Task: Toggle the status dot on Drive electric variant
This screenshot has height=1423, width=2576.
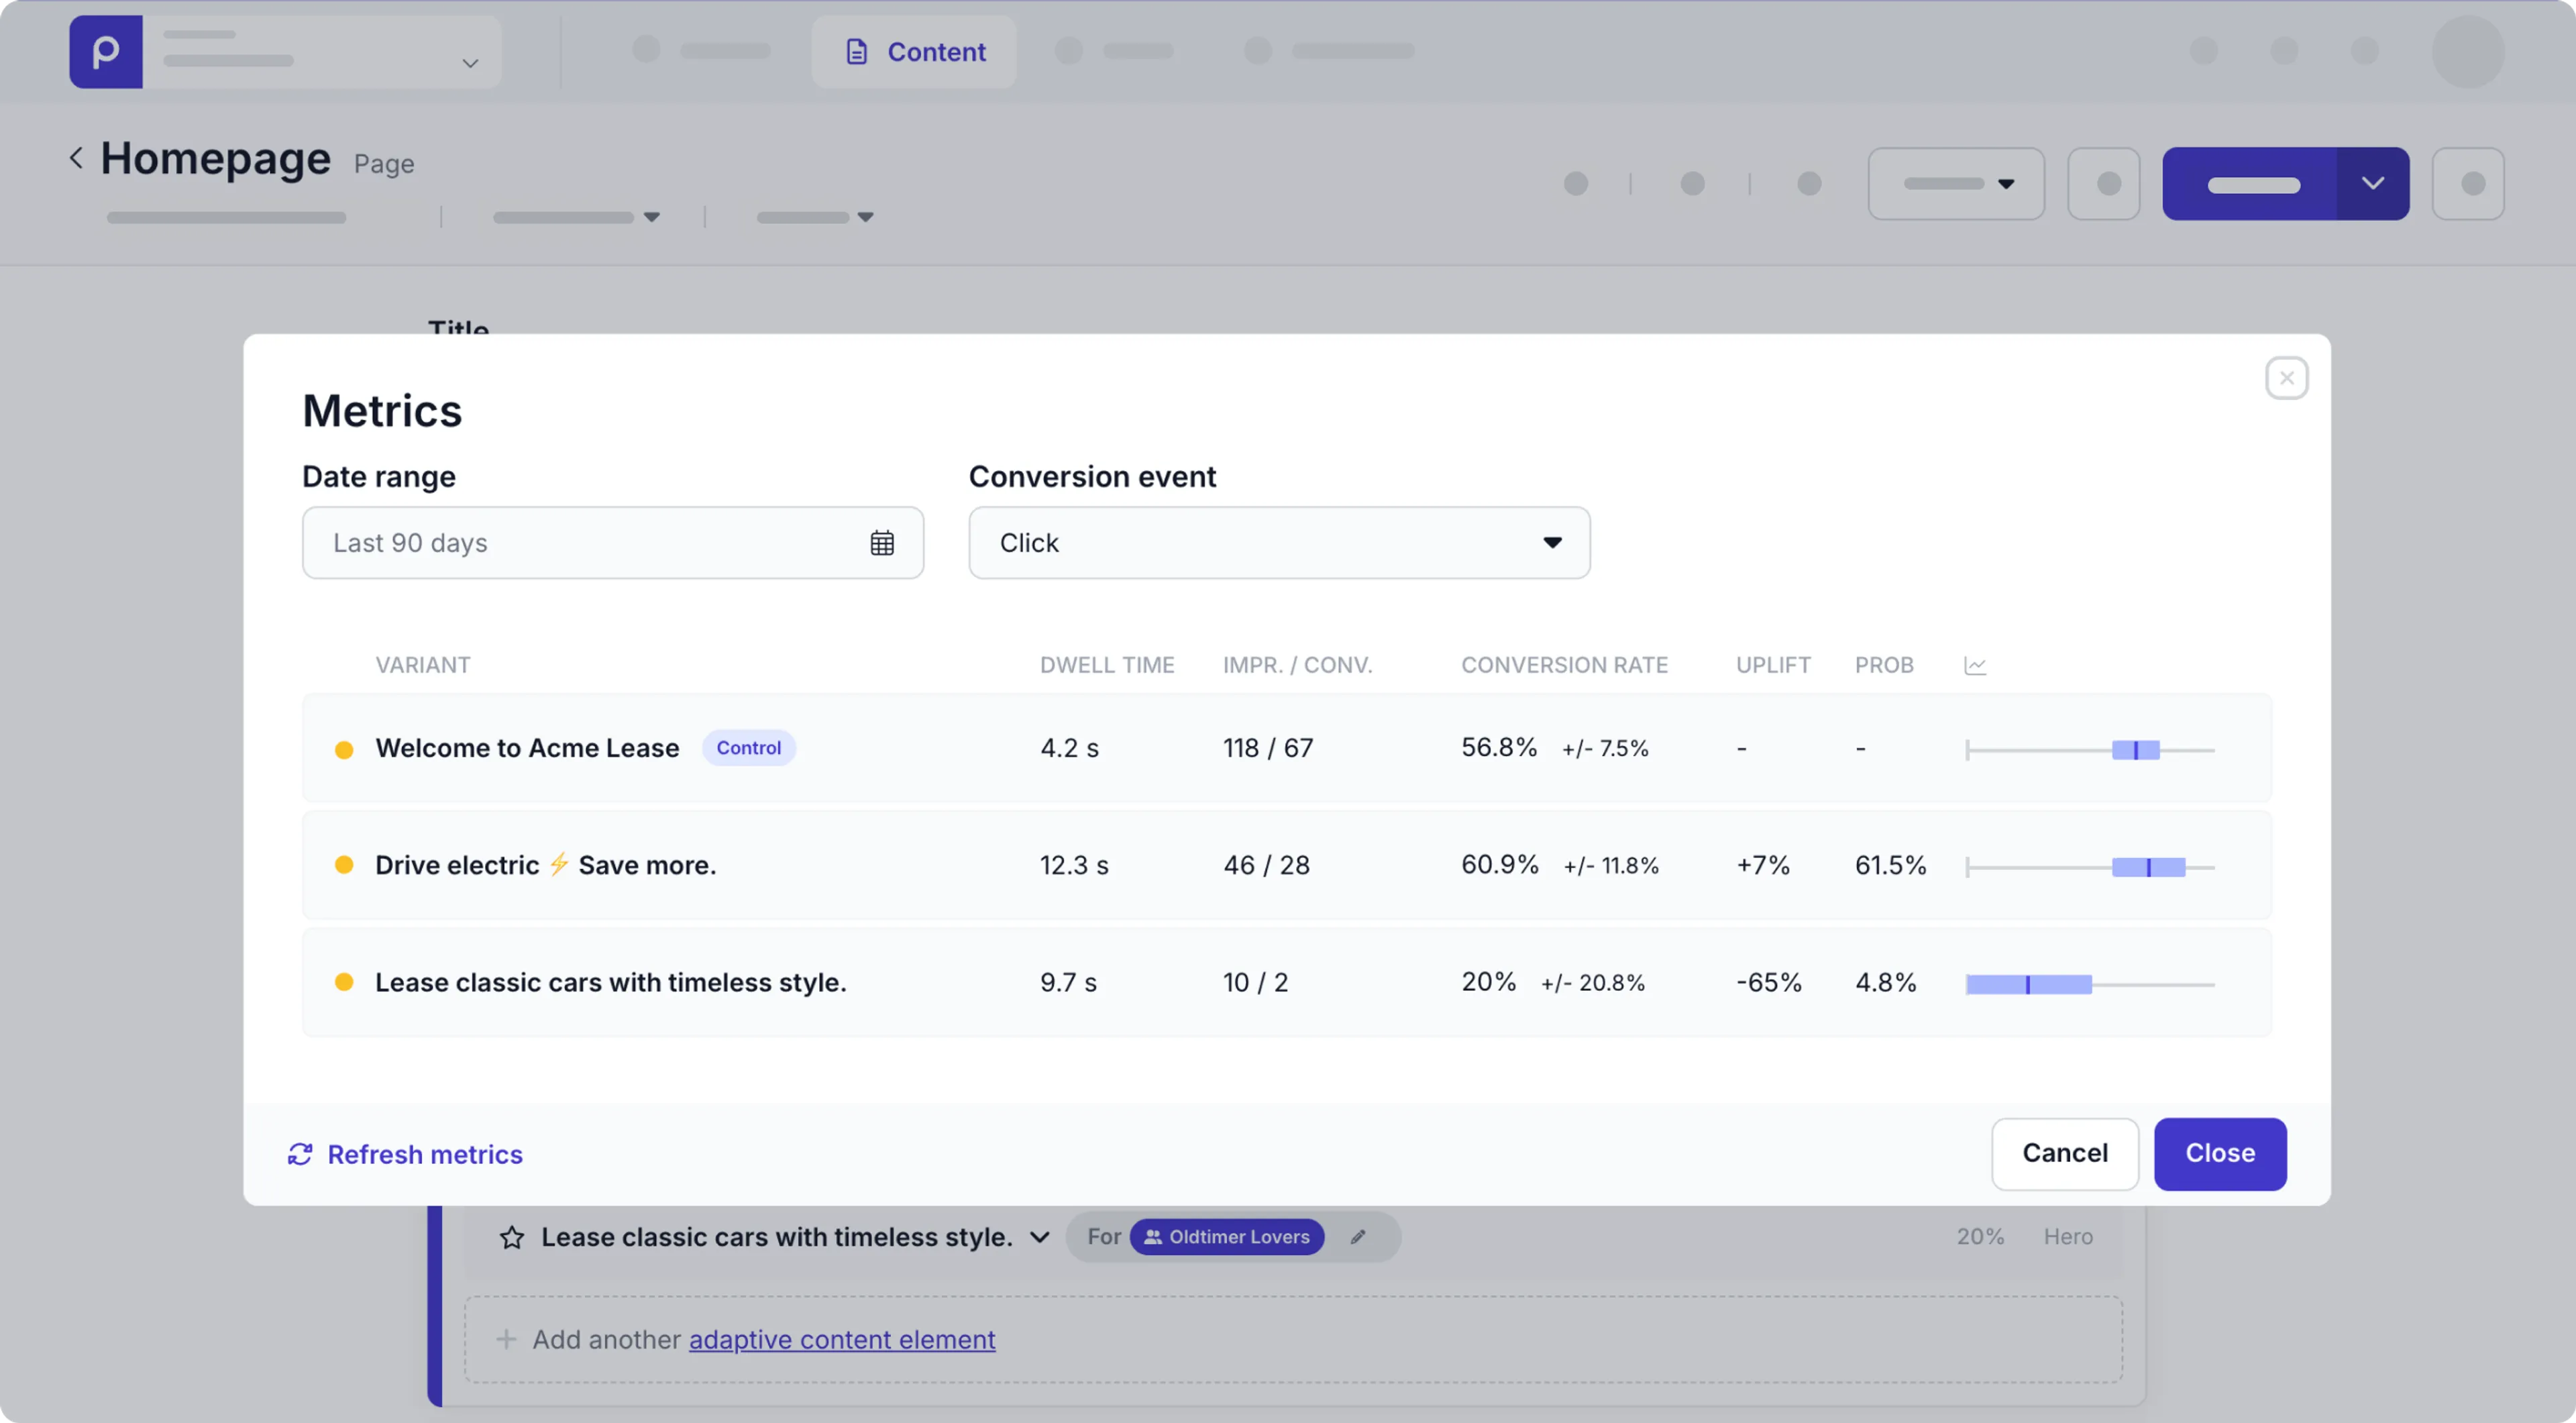Action: click(x=346, y=865)
